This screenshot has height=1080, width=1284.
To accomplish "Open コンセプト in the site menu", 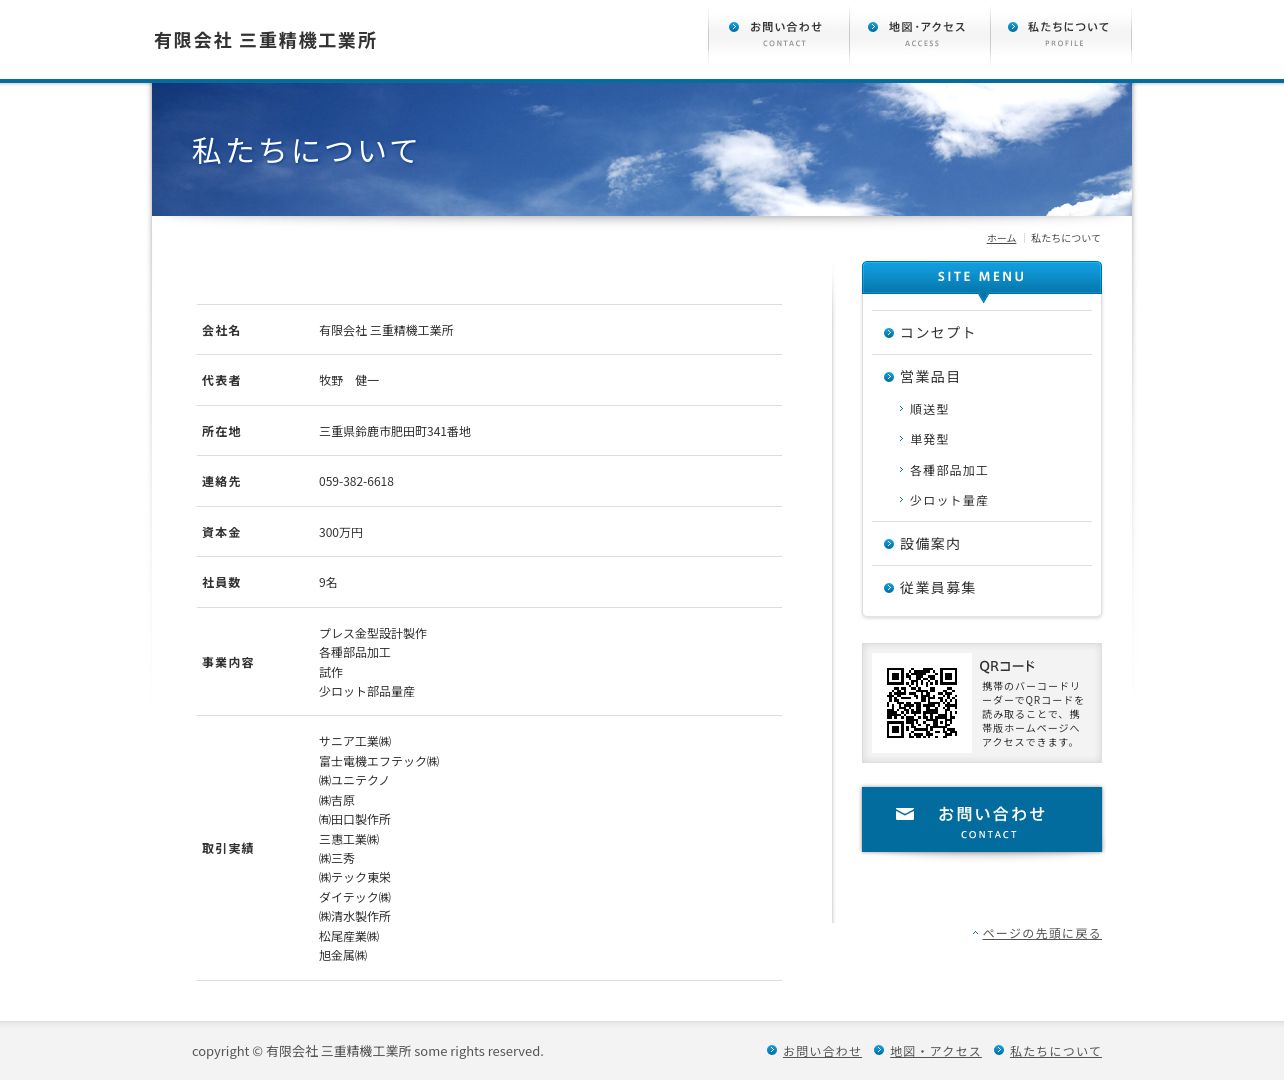I will coord(937,333).
